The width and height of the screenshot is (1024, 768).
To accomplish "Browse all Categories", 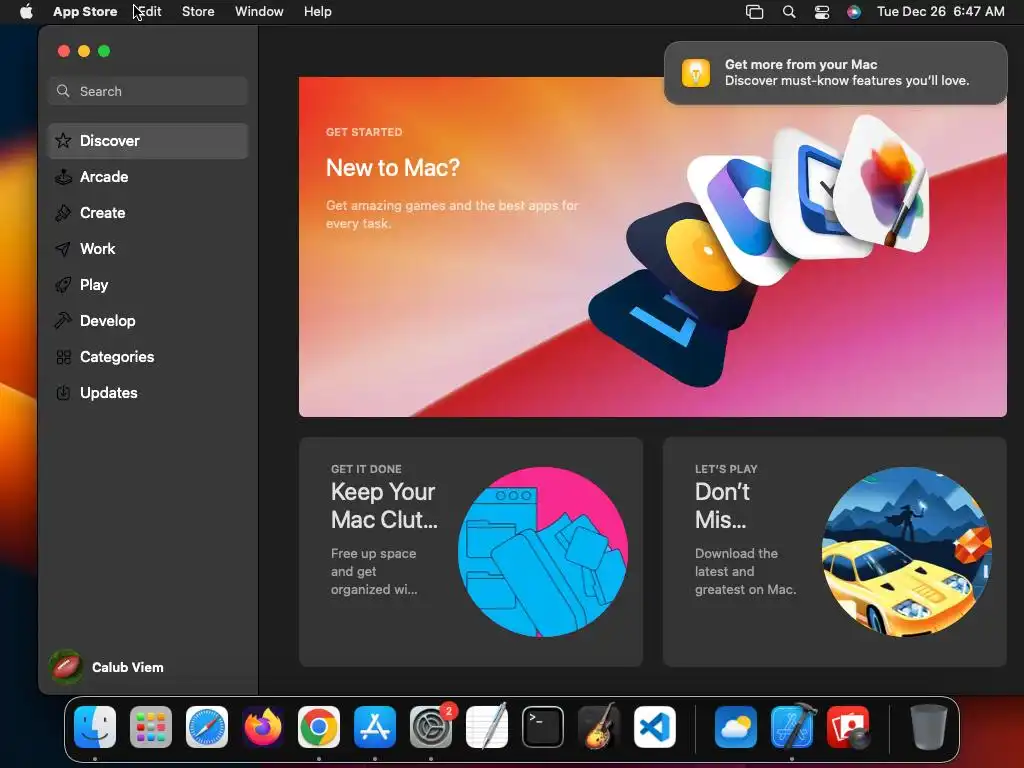I will click(148, 357).
